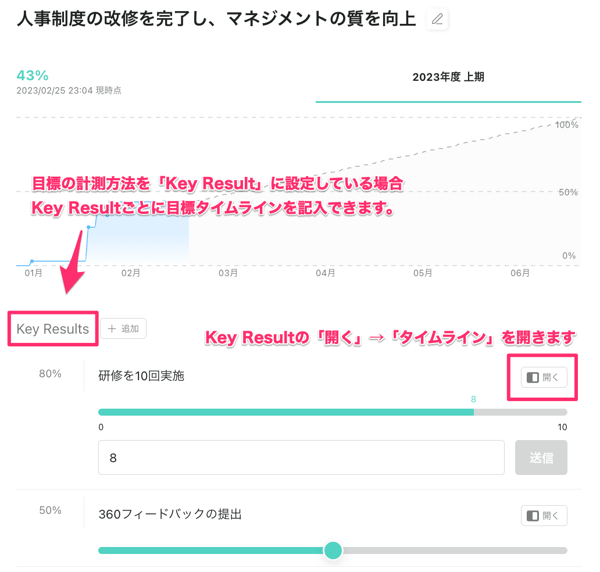The image size is (600, 572).
Task: Click the Key Results section heading
Action: point(53,329)
